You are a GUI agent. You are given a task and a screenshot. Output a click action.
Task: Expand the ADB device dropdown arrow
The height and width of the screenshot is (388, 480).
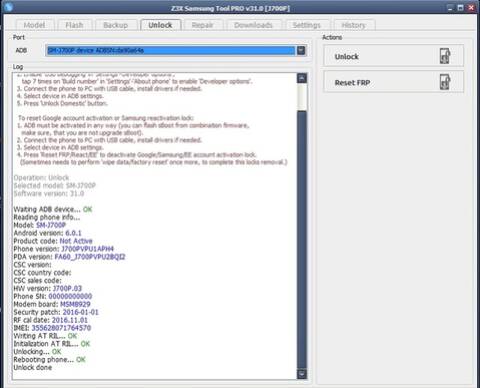[301, 50]
